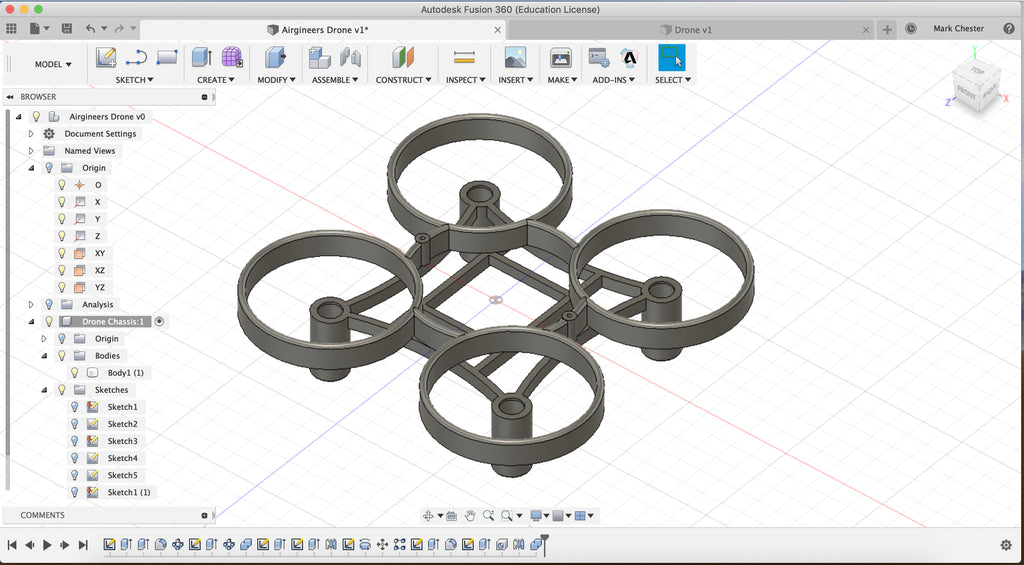This screenshot has height=565, width=1024.
Task: Open the MODEL workspace dropdown
Action: pos(53,65)
